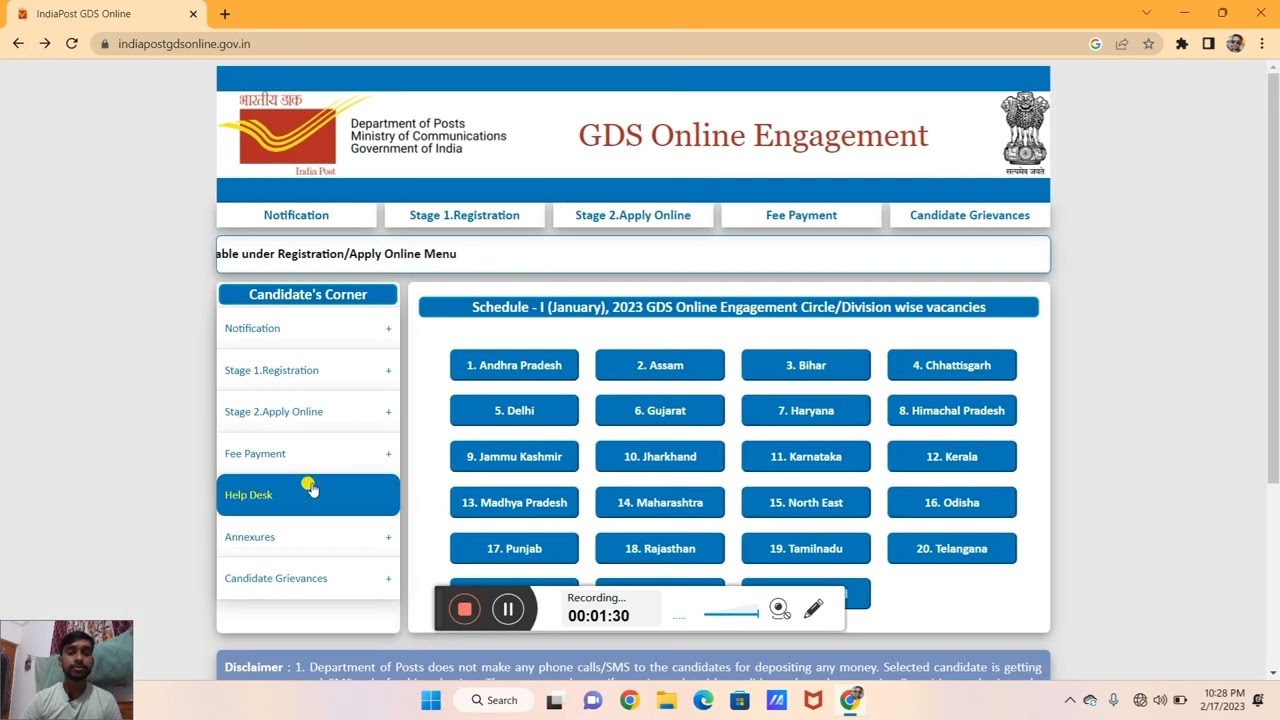
Task: Launch Microsoft Edge from the taskbar
Action: [703, 700]
